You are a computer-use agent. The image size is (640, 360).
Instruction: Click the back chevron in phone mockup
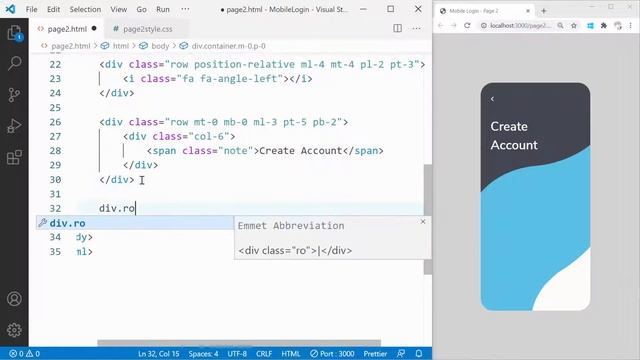pyautogui.click(x=493, y=99)
